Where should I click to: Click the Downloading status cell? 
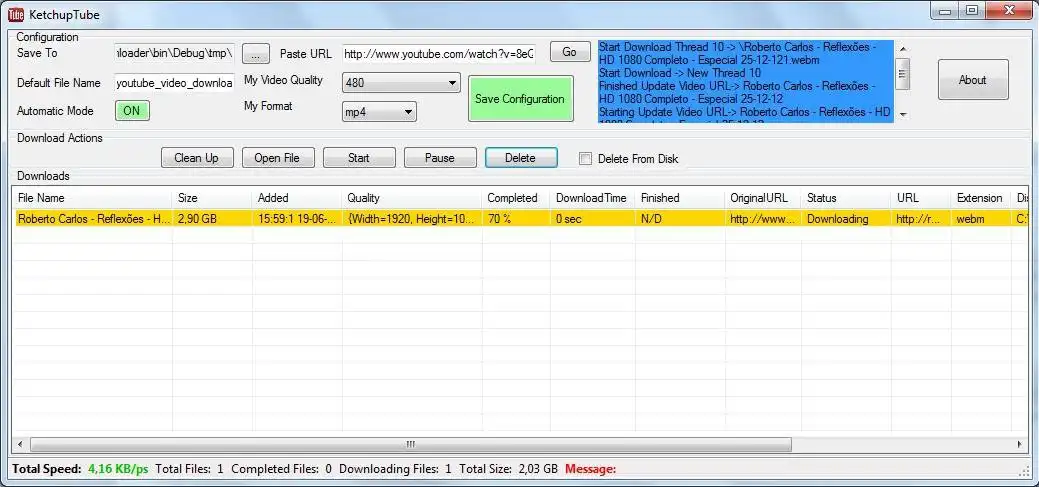pos(846,219)
